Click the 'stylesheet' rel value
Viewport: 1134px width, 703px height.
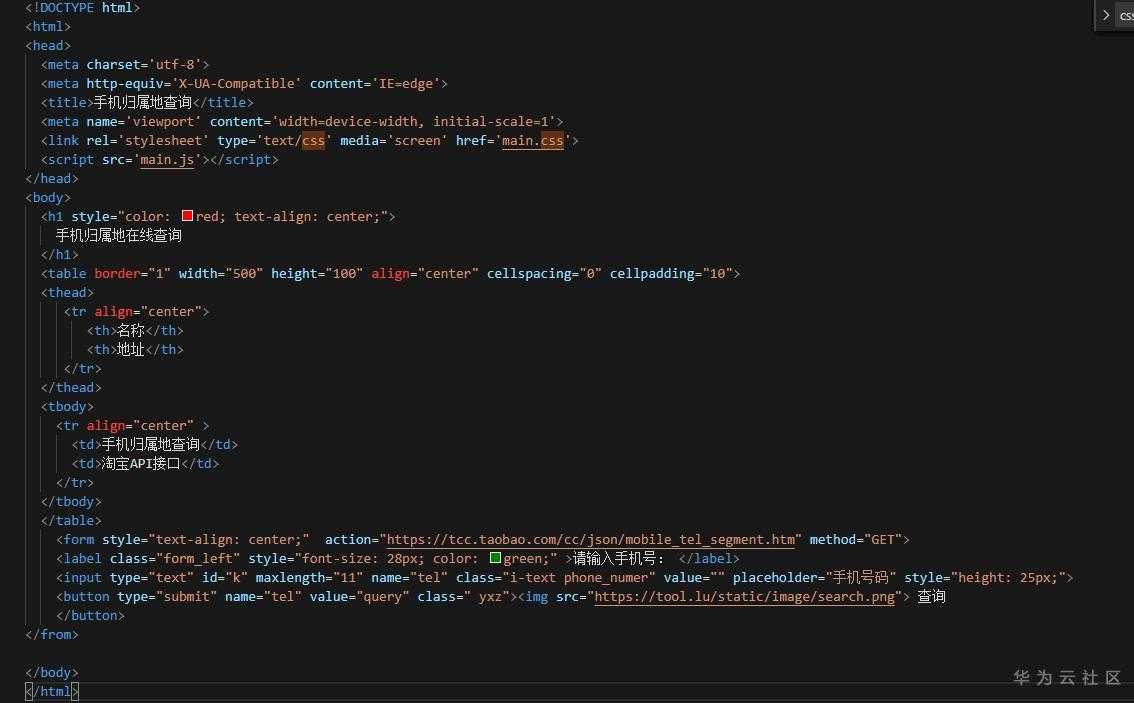[163, 140]
